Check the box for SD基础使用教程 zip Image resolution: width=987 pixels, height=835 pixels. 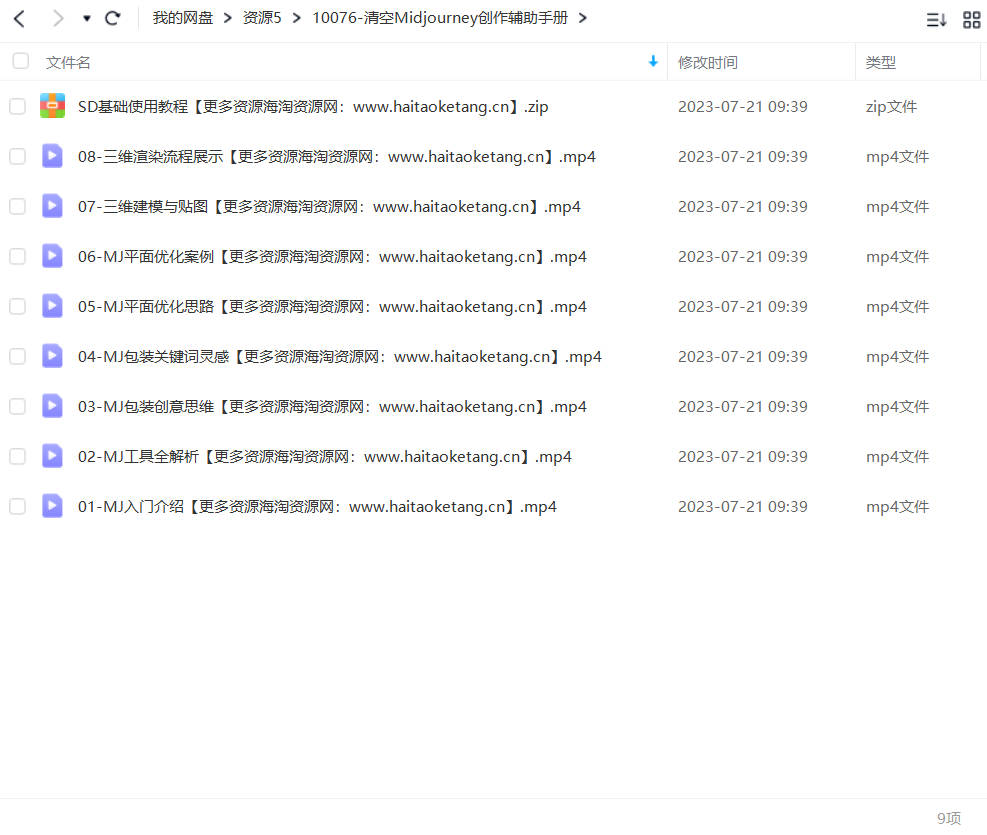(x=18, y=106)
